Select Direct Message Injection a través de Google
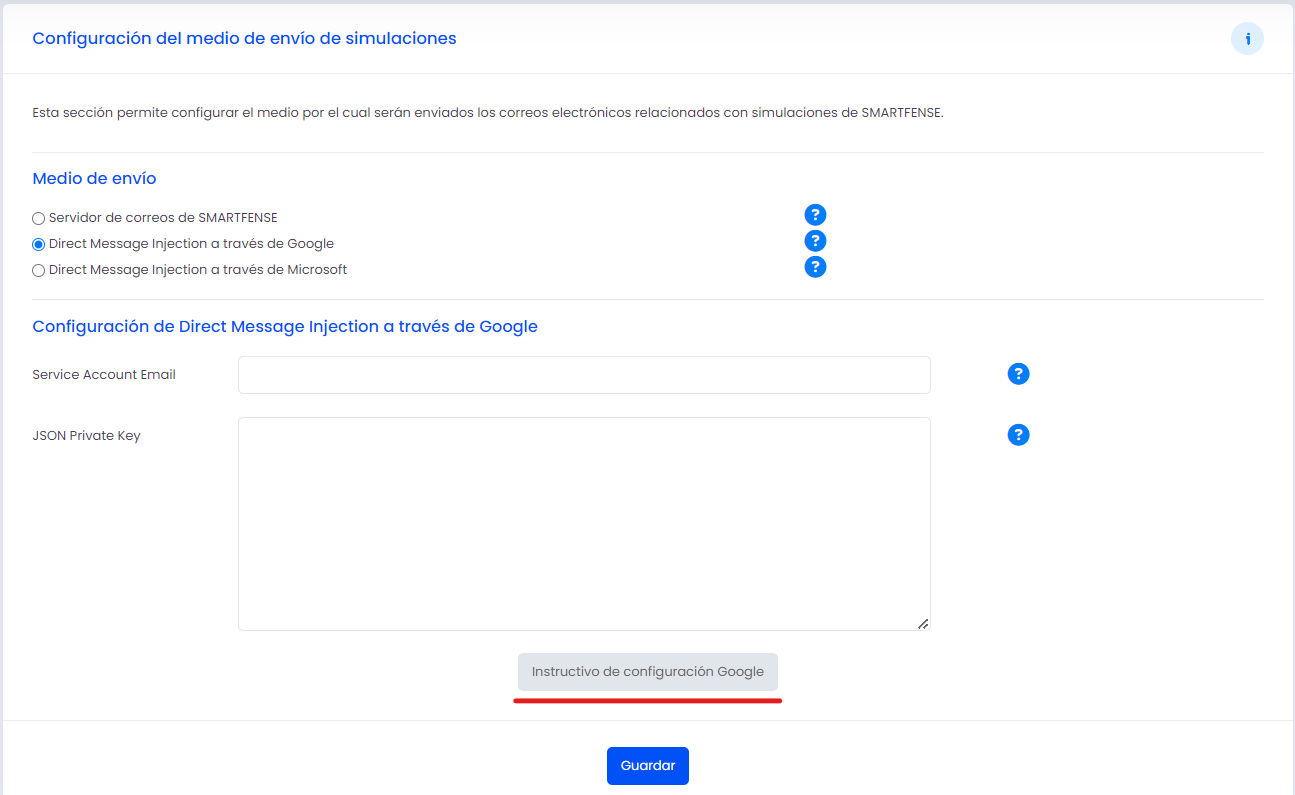Screen dimensions: 1295x795 tap(39, 244)
